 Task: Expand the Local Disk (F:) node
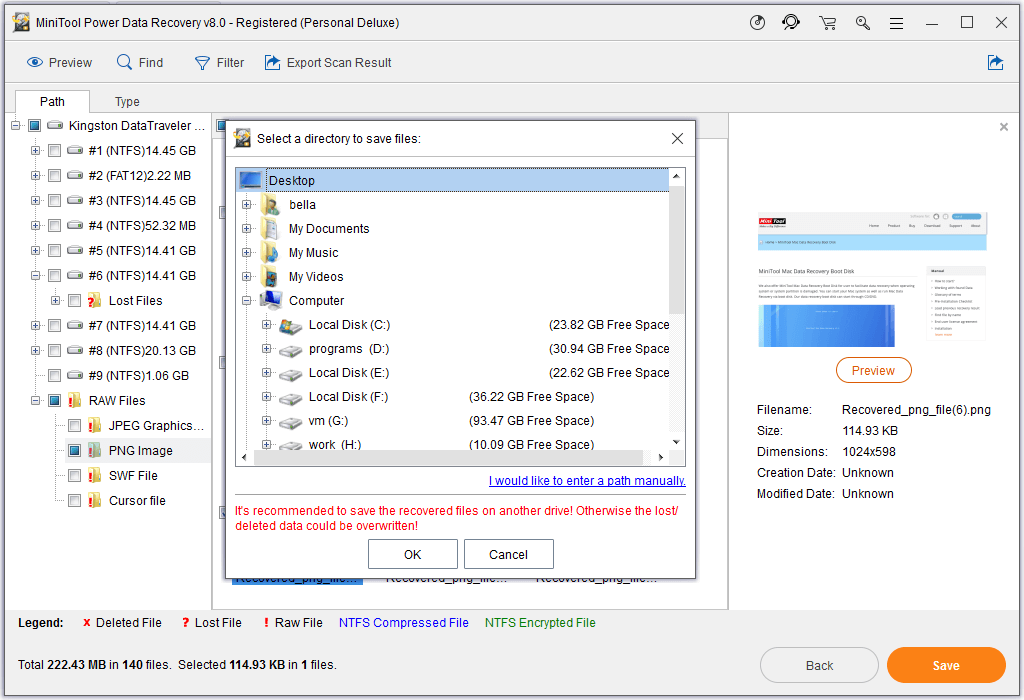[x=266, y=396]
